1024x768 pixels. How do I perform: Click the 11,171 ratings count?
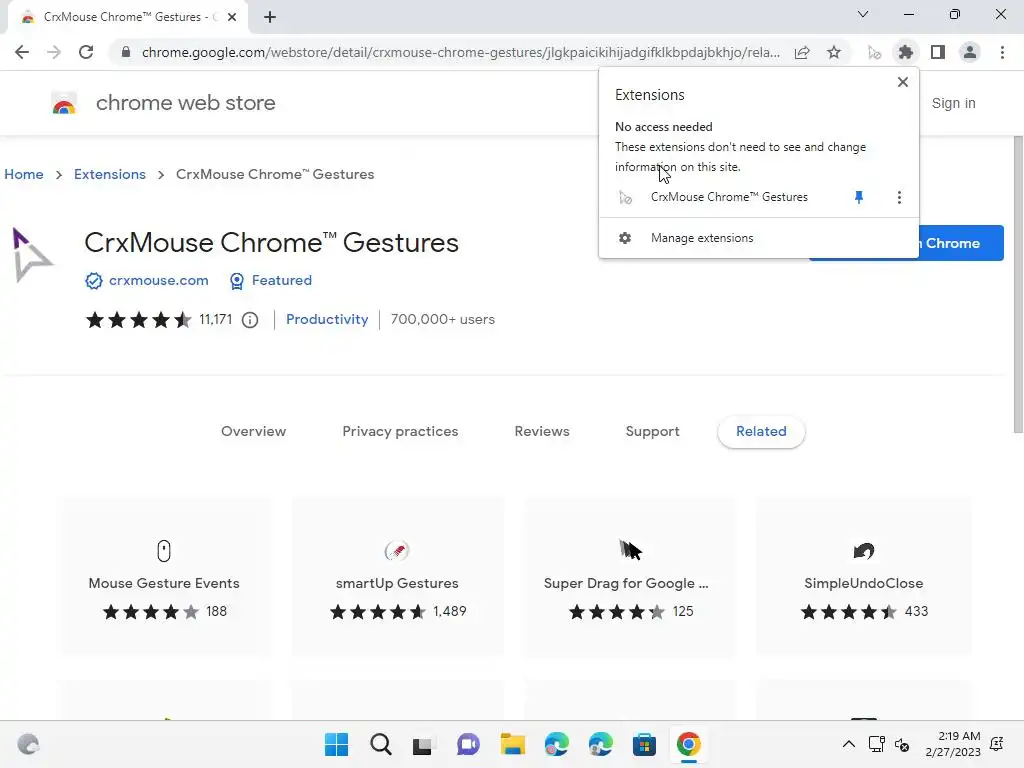tap(216, 319)
